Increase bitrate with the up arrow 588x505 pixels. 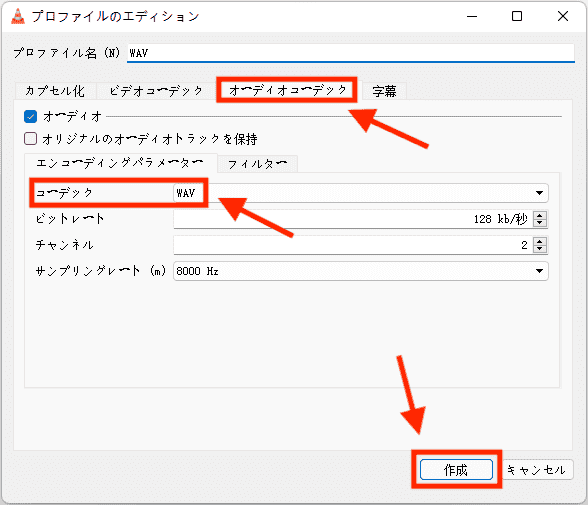click(539, 215)
